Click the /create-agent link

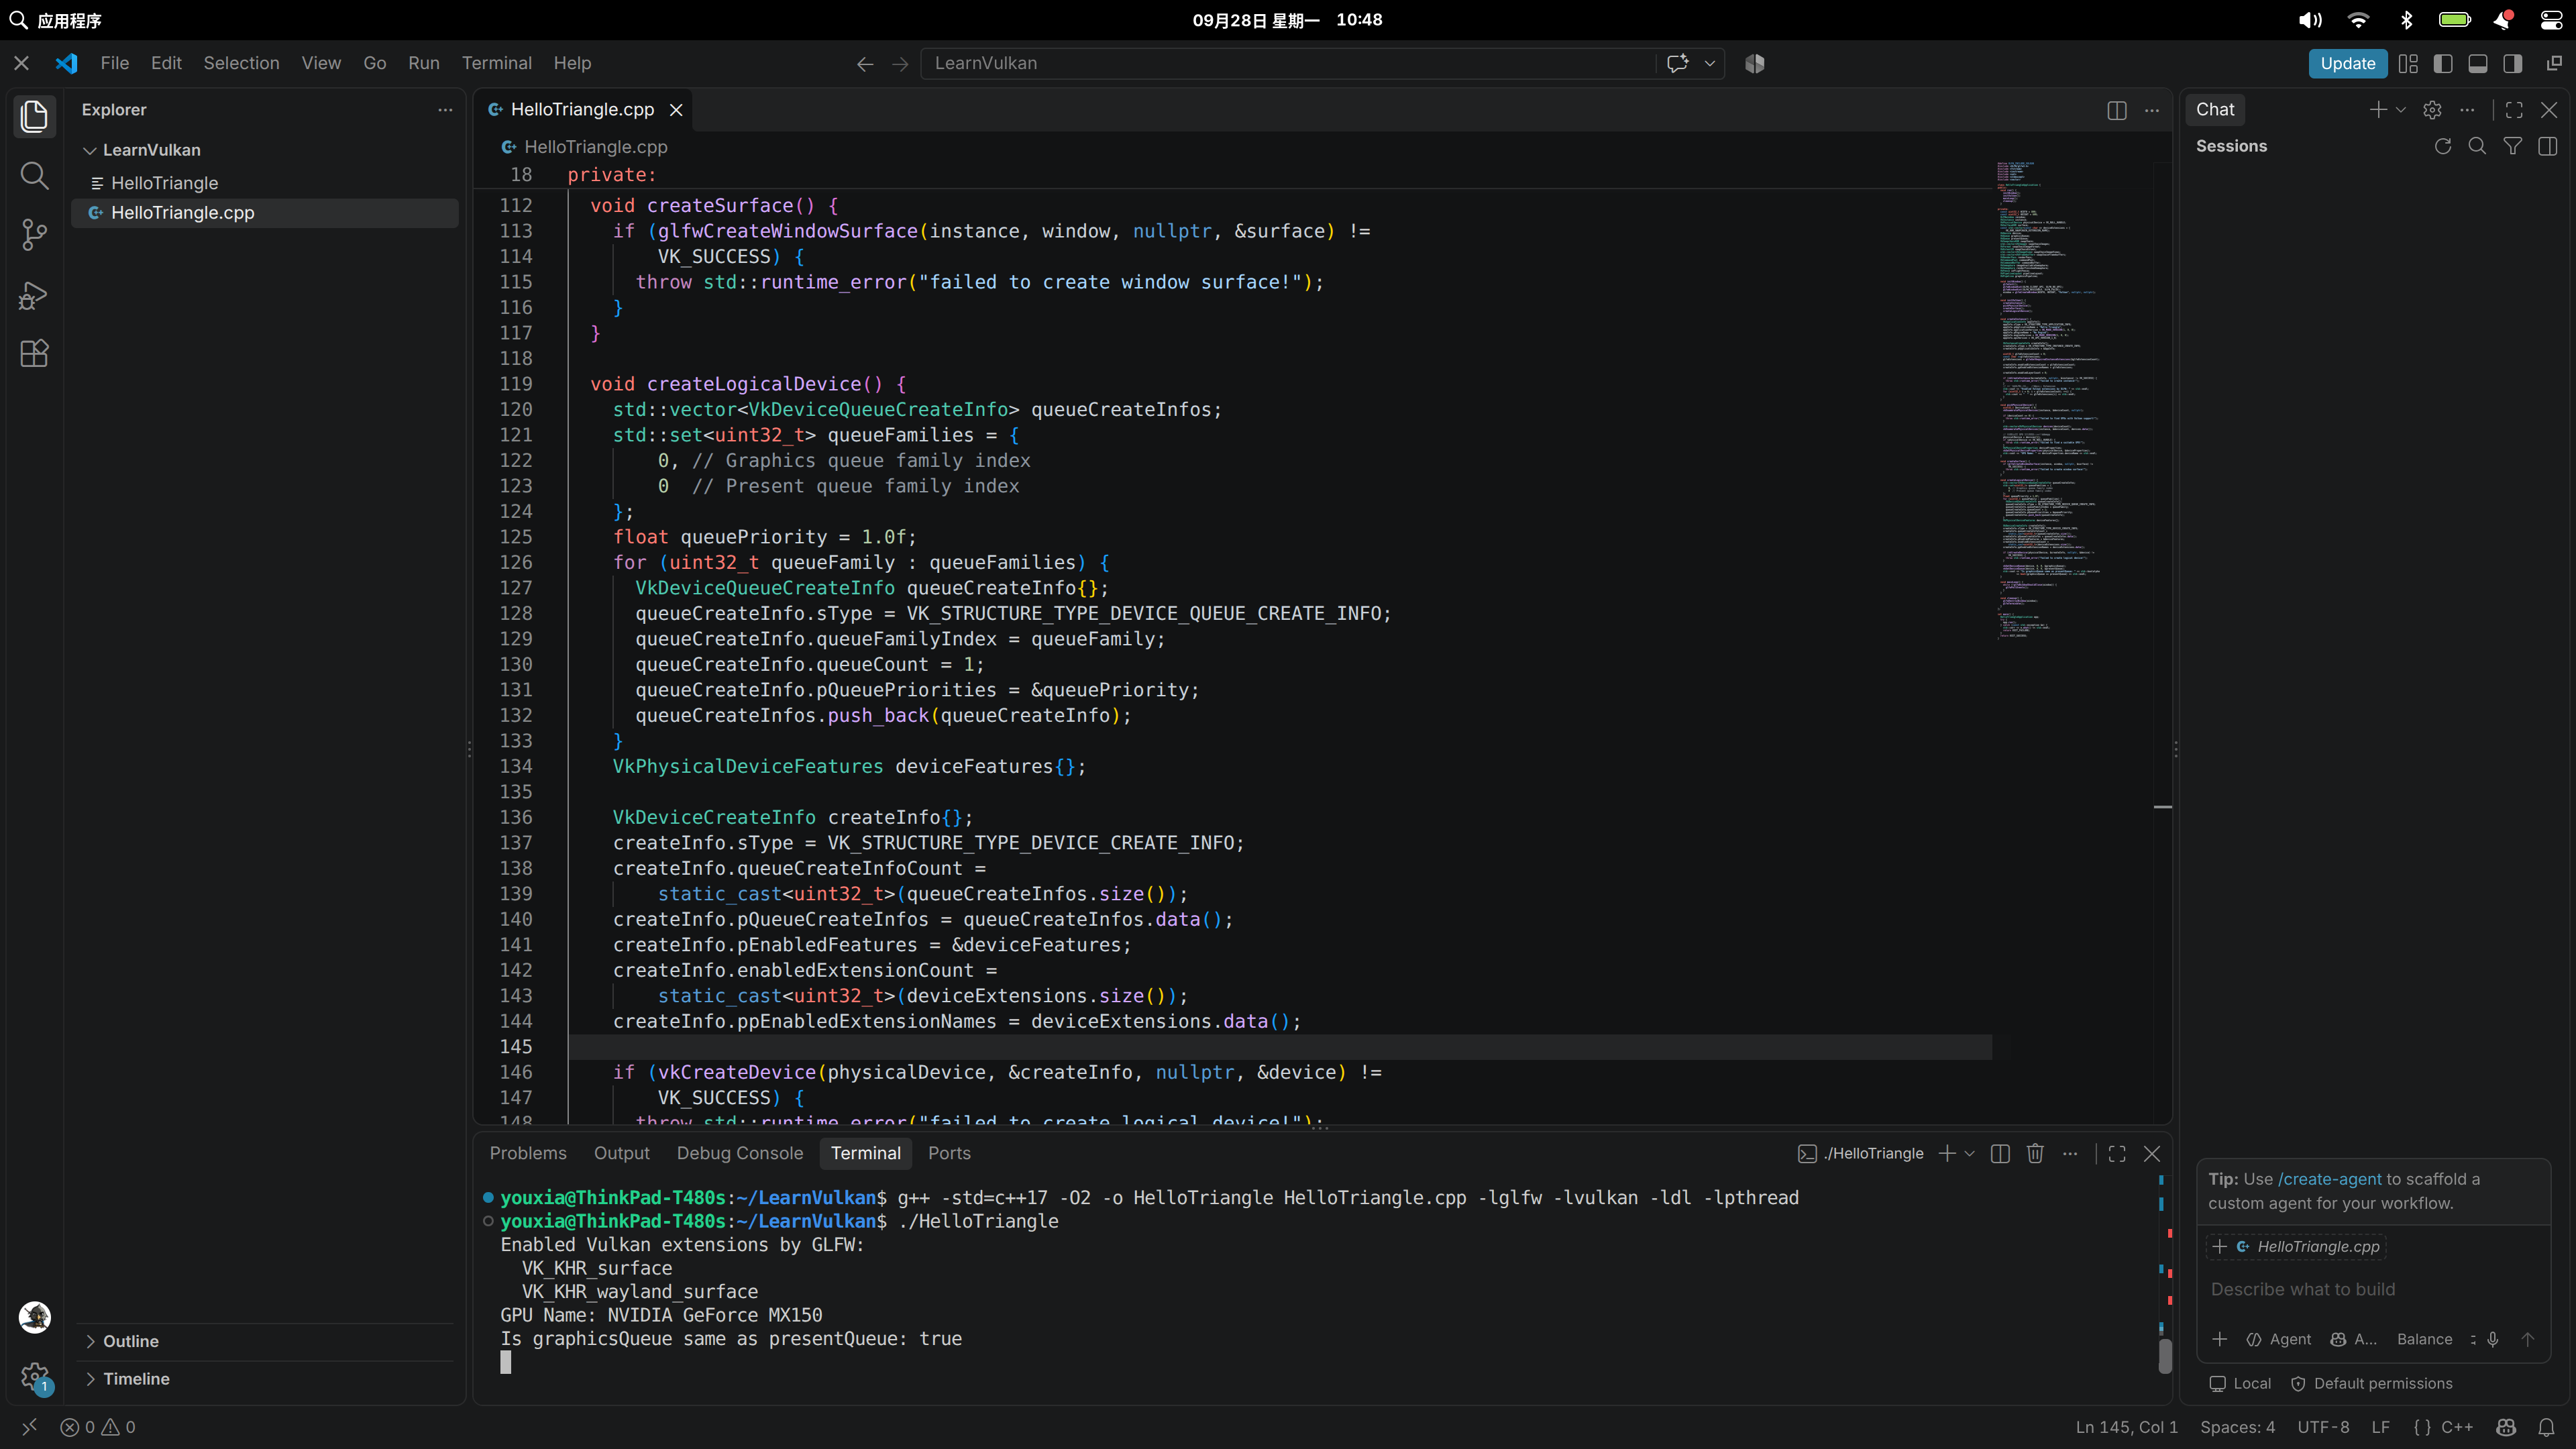tap(2329, 1179)
